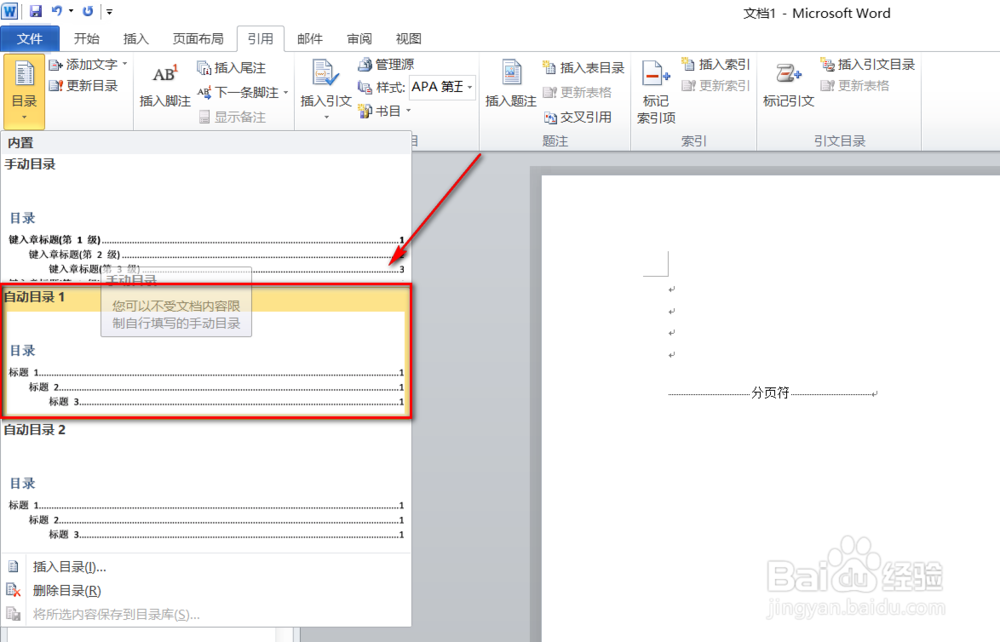Click 插入题注 insert caption button
The width and height of the screenshot is (1000, 642).
pos(511,84)
